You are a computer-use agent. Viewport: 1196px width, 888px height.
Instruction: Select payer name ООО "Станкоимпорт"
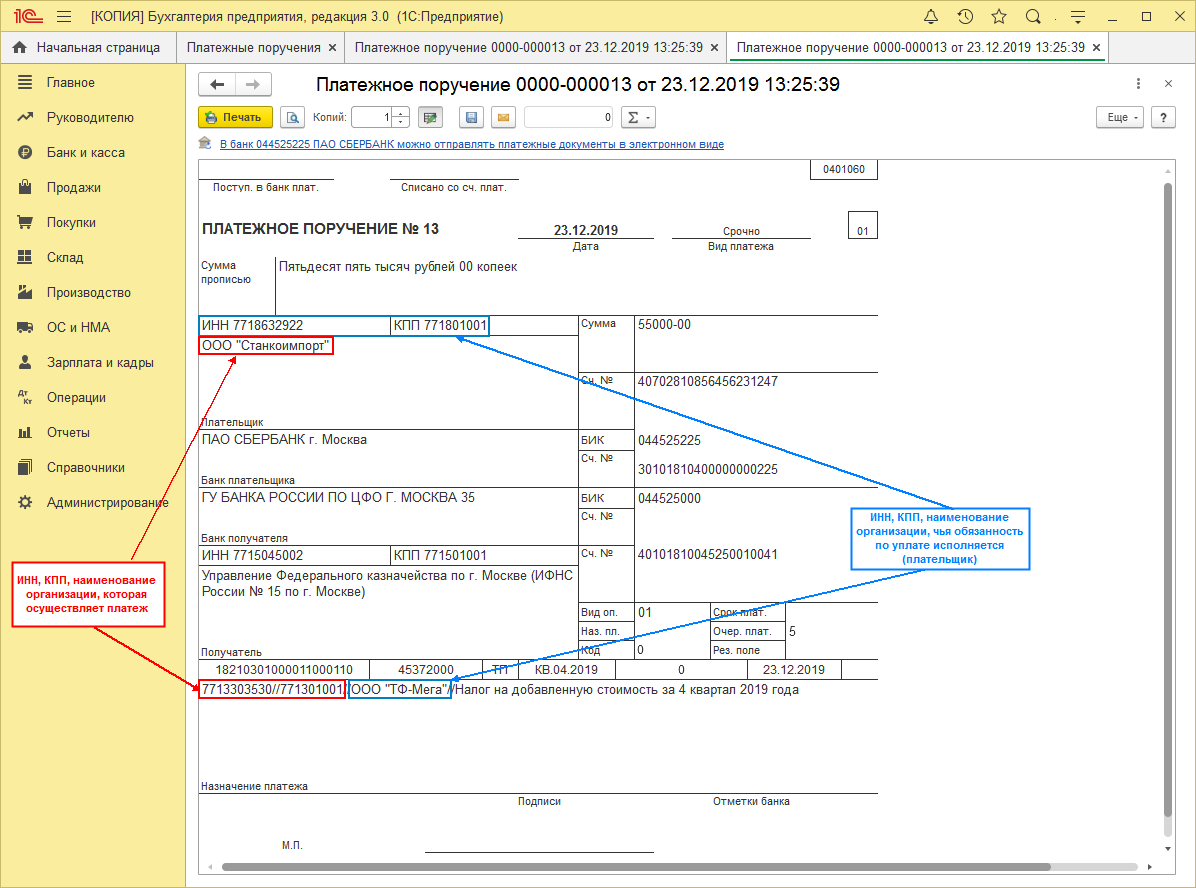click(x=266, y=346)
